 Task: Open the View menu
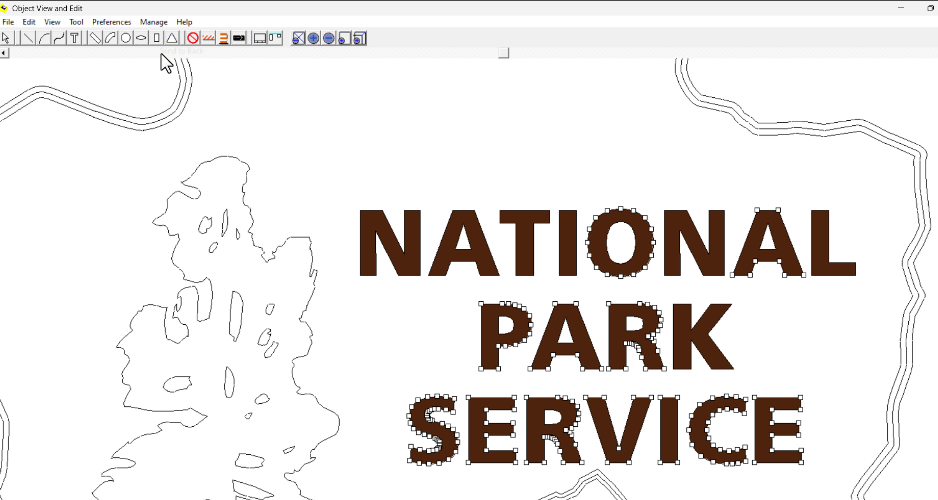click(52, 22)
